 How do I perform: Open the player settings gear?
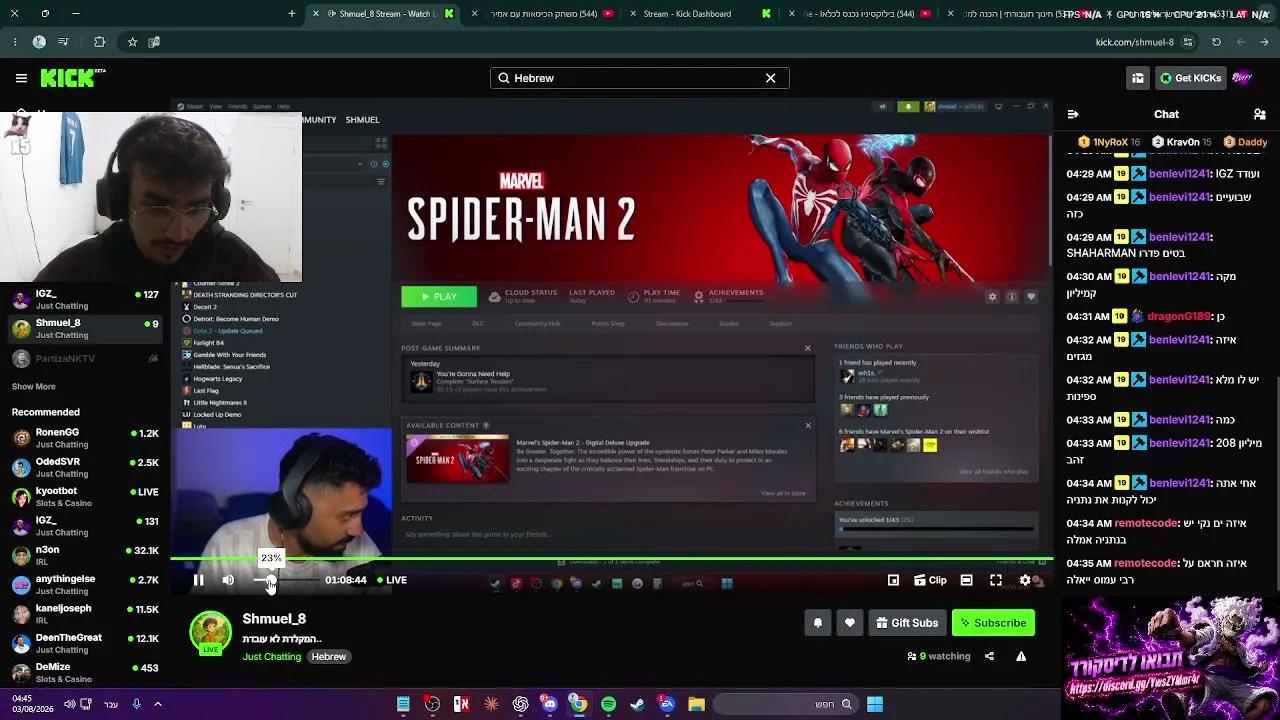[1025, 580]
